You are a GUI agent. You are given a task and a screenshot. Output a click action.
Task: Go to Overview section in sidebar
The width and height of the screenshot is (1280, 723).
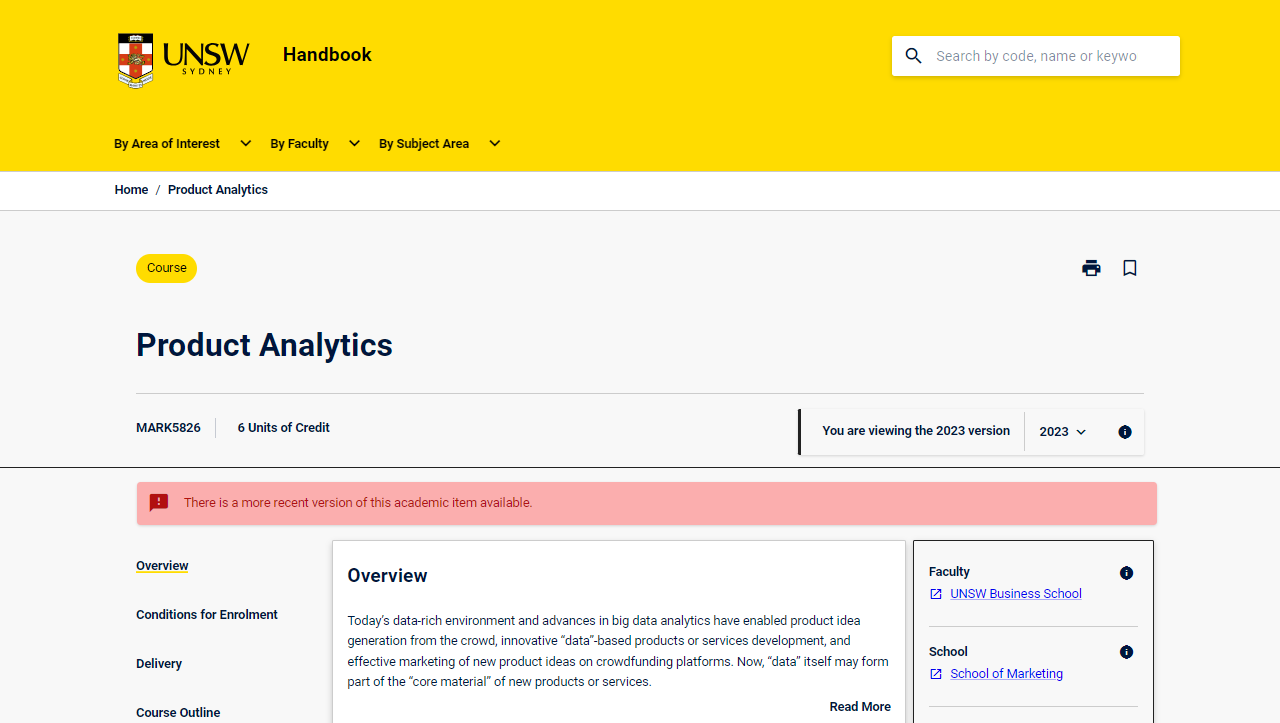(x=162, y=566)
